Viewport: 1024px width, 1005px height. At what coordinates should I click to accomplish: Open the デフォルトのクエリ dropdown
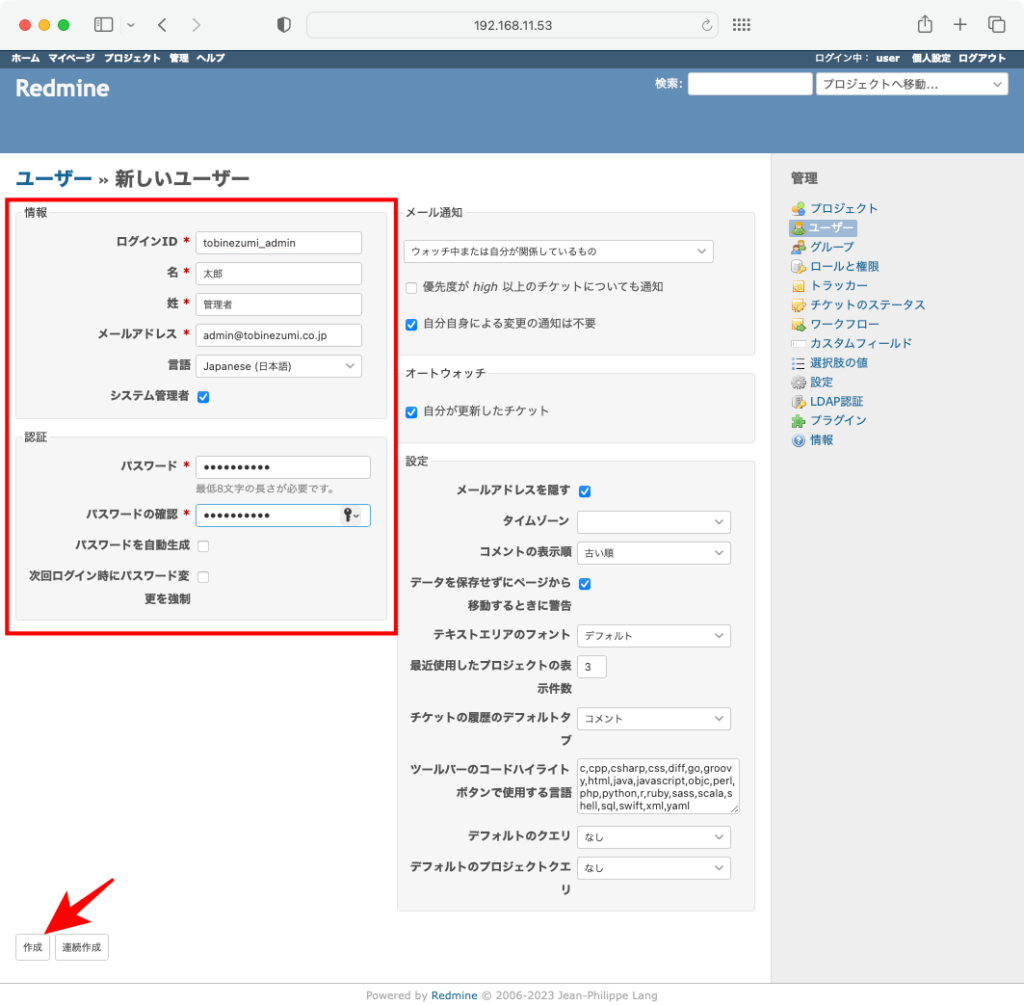[x=654, y=837]
